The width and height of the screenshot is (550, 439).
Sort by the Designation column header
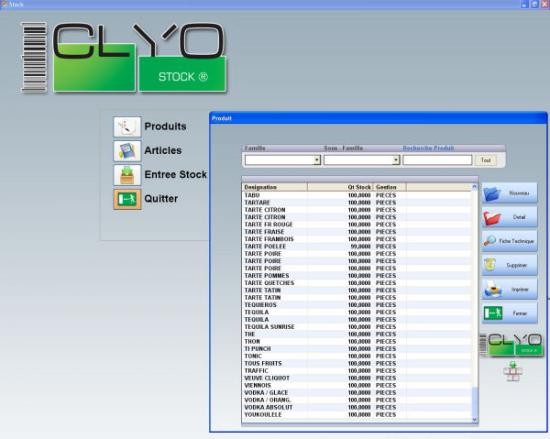[275, 187]
